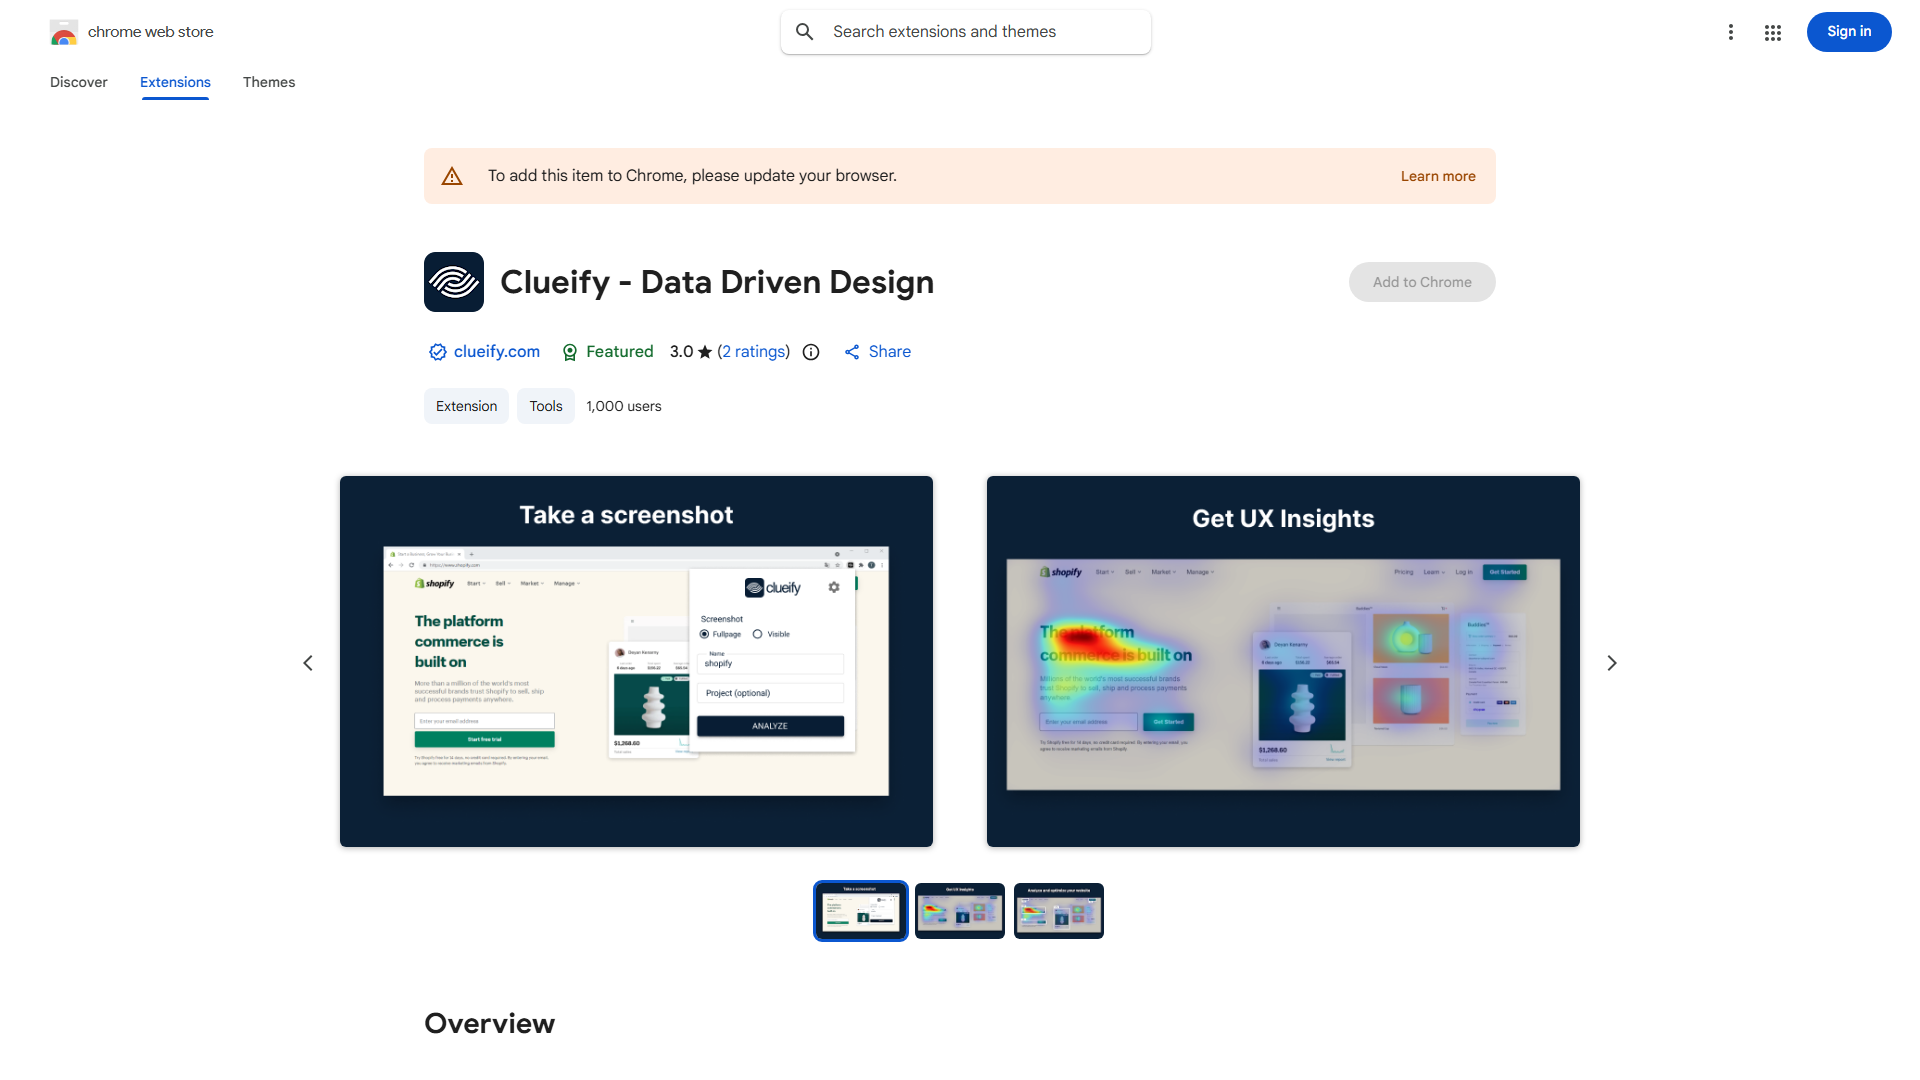Click the Tools category chip
Image resolution: width=1920 pixels, height=1080 pixels.
pos(545,406)
